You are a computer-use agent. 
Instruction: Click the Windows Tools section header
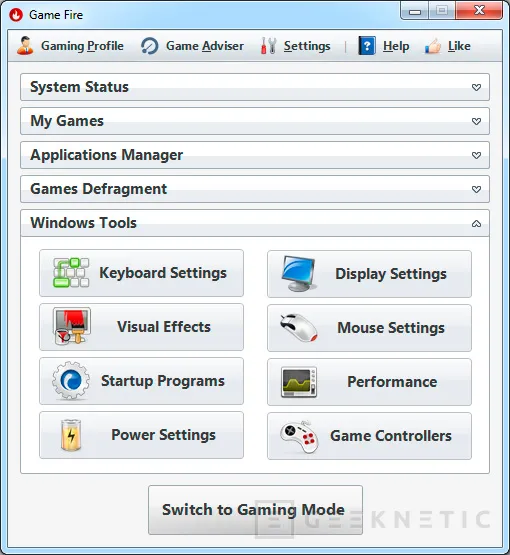255,223
